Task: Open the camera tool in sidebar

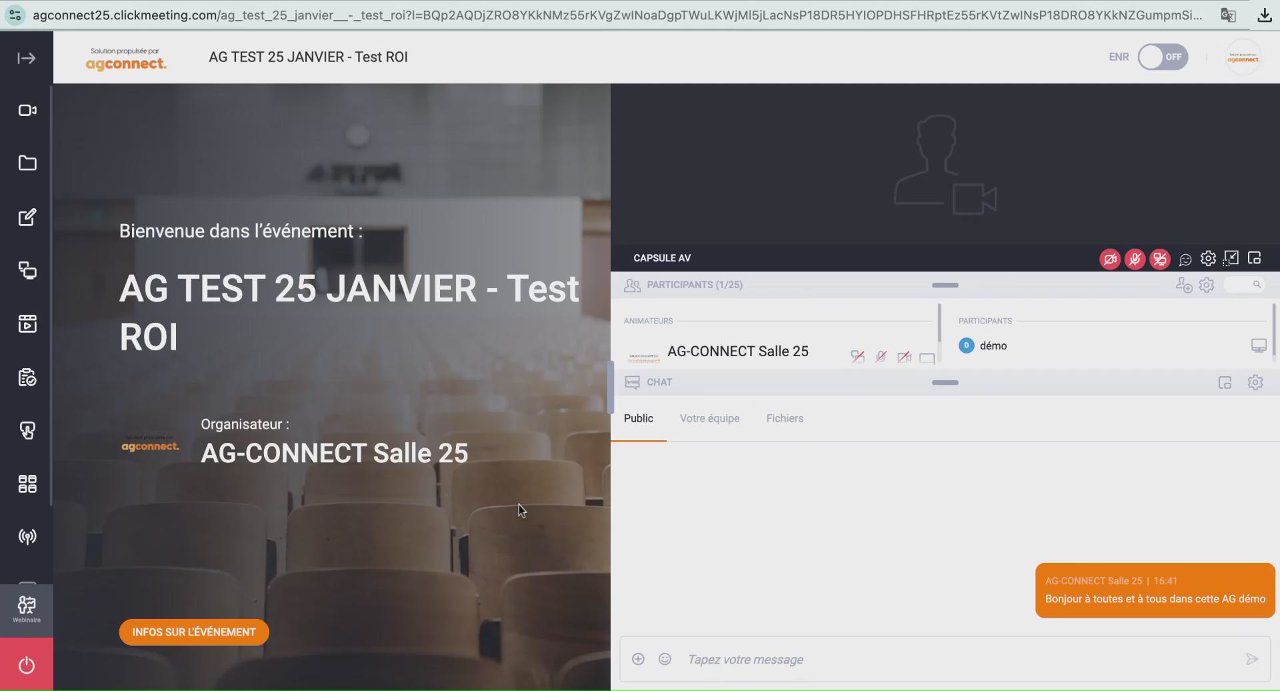Action: click(x=27, y=111)
